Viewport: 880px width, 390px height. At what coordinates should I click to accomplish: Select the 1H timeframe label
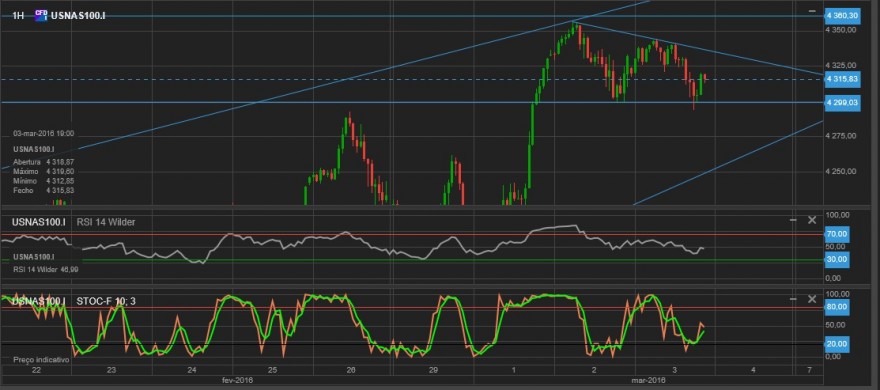click(19, 16)
